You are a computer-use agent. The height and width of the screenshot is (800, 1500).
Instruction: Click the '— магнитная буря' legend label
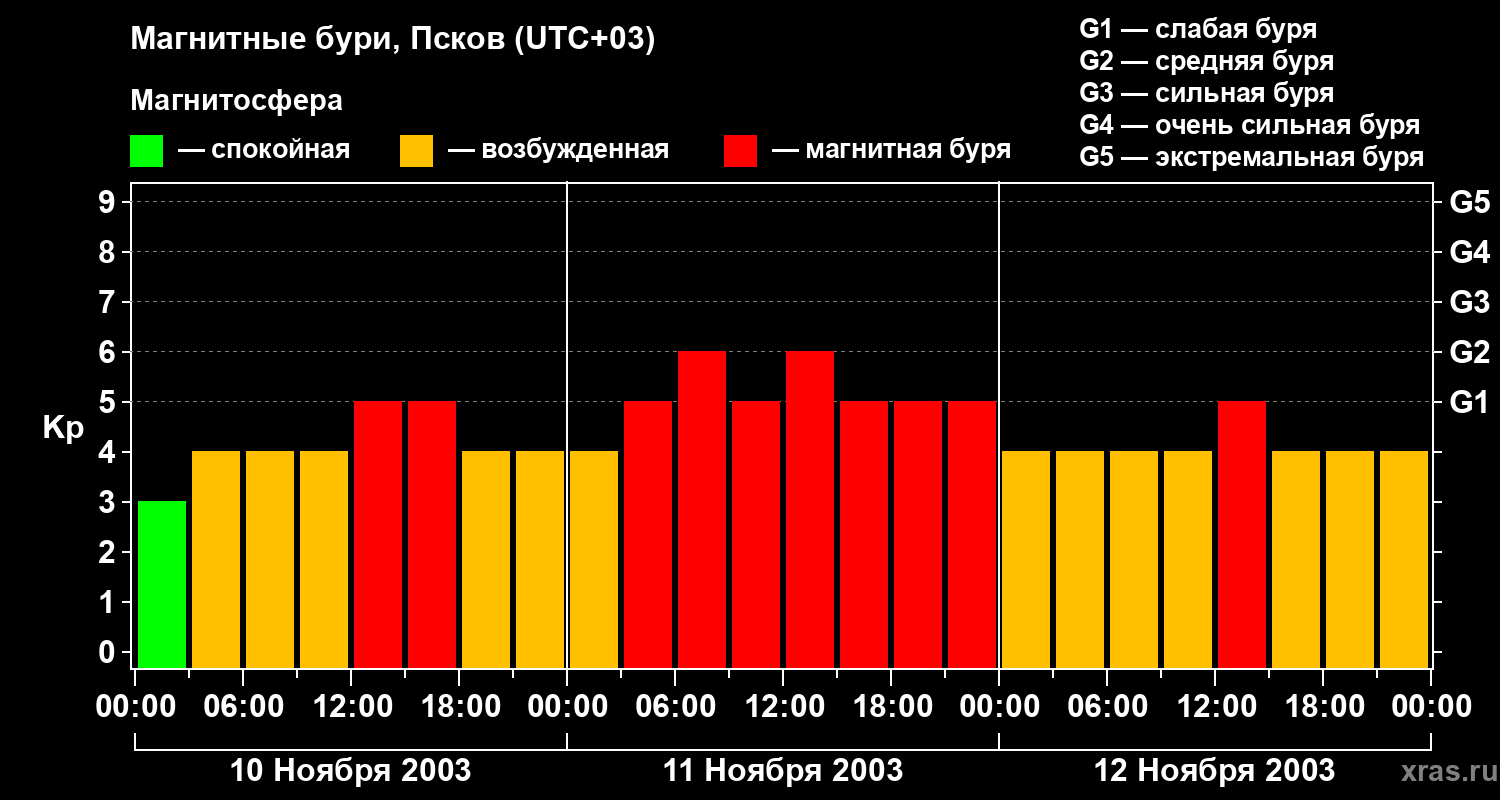(891, 150)
